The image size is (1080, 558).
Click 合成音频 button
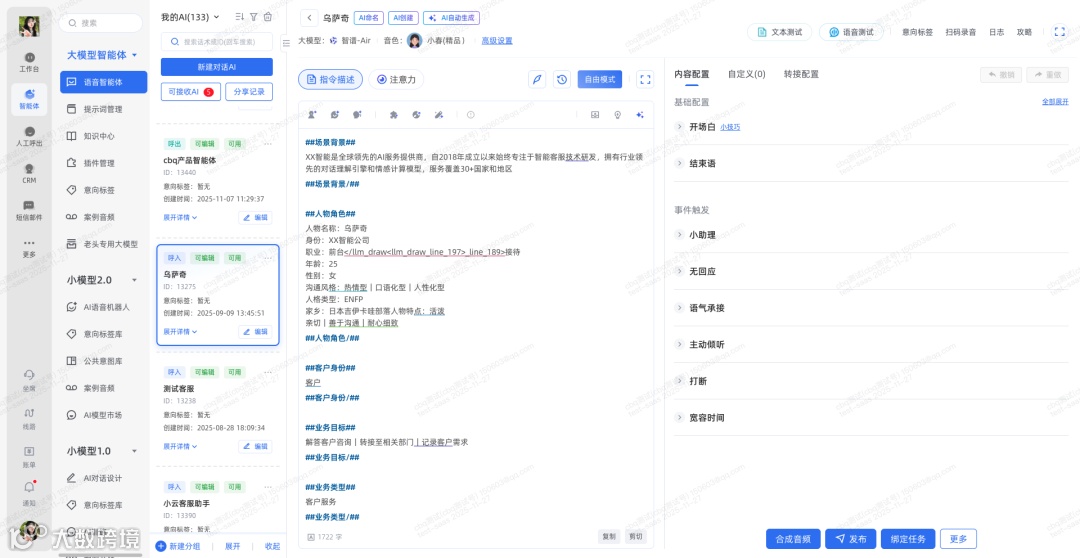pyautogui.click(x=793, y=539)
